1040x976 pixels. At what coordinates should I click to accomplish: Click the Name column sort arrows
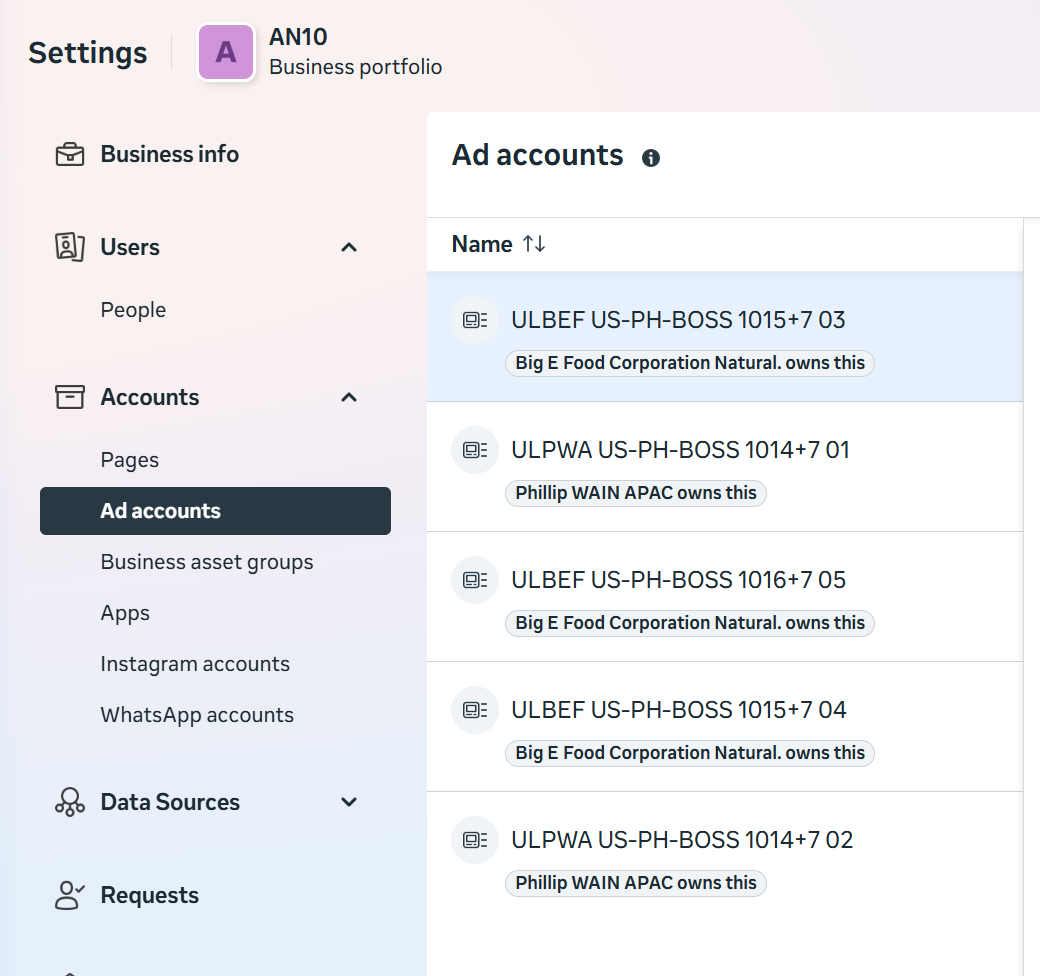tap(534, 244)
